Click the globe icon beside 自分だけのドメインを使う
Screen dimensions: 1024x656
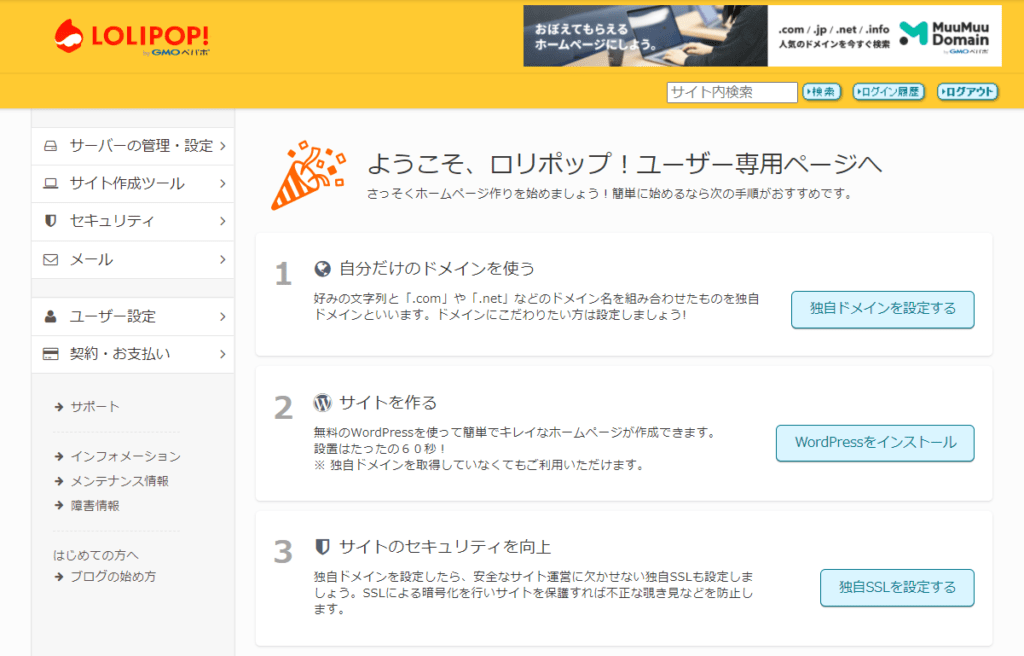point(322,268)
